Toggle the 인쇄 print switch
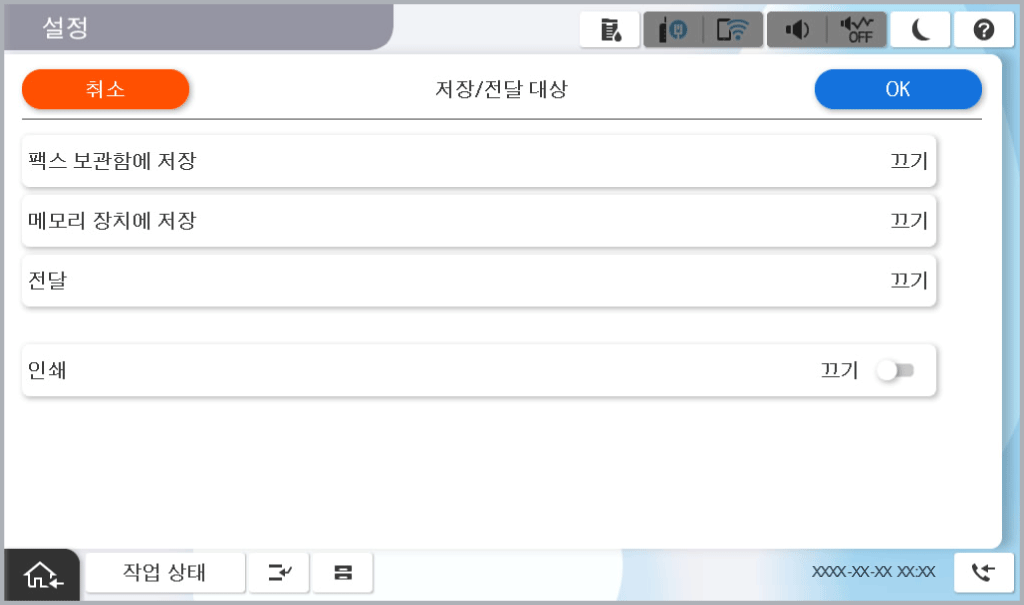 pyautogui.click(x=895, y=370)
